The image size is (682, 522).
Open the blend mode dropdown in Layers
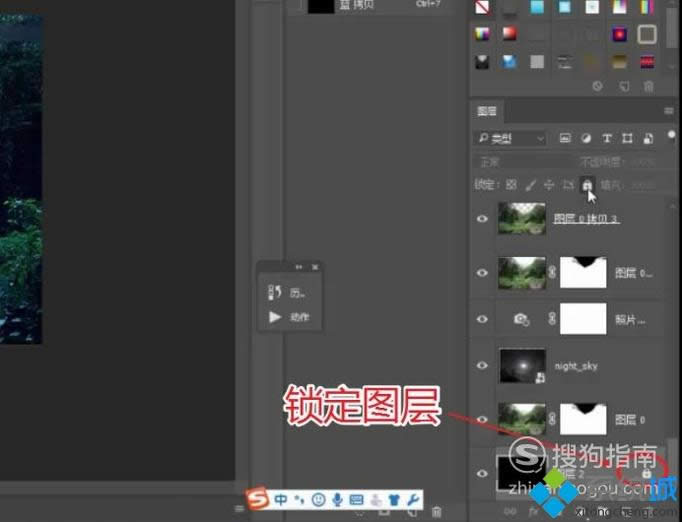point(520,162)
